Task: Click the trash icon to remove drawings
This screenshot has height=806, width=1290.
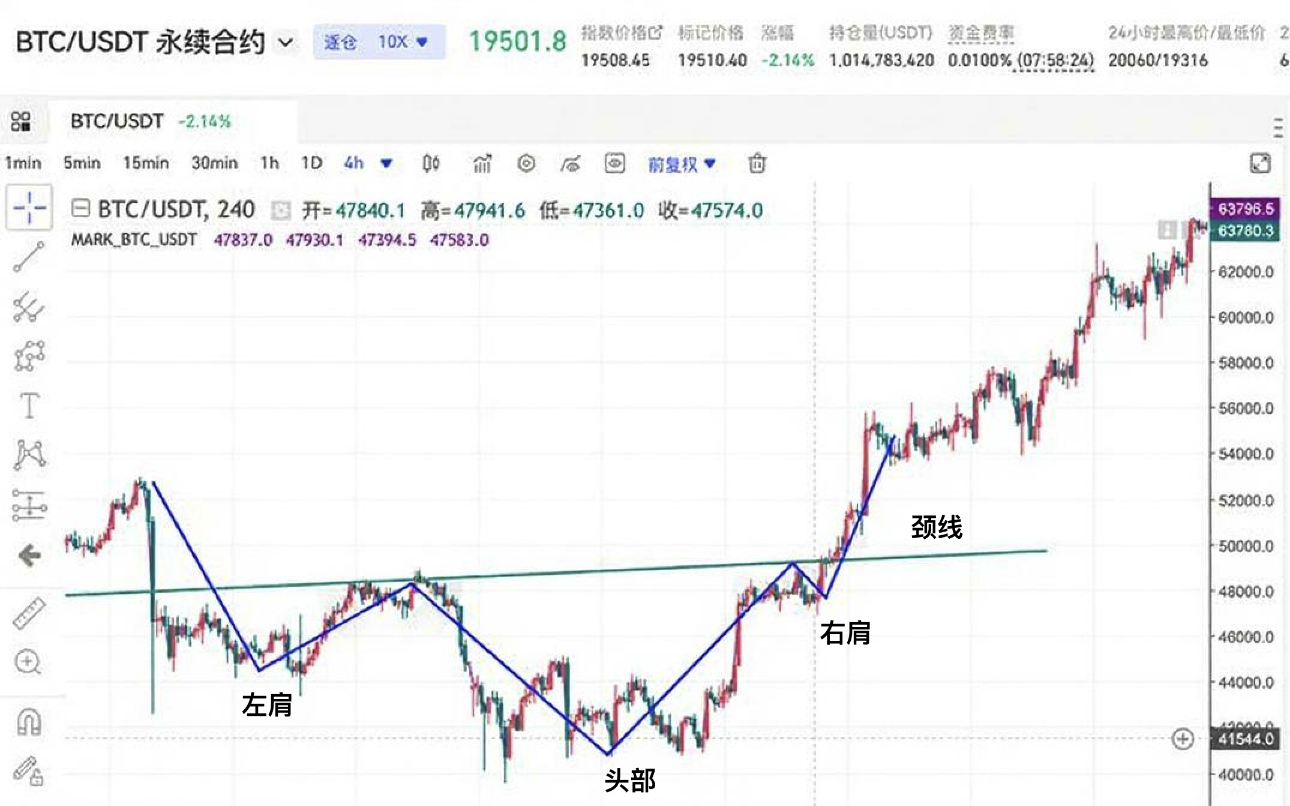Action: 758,164
